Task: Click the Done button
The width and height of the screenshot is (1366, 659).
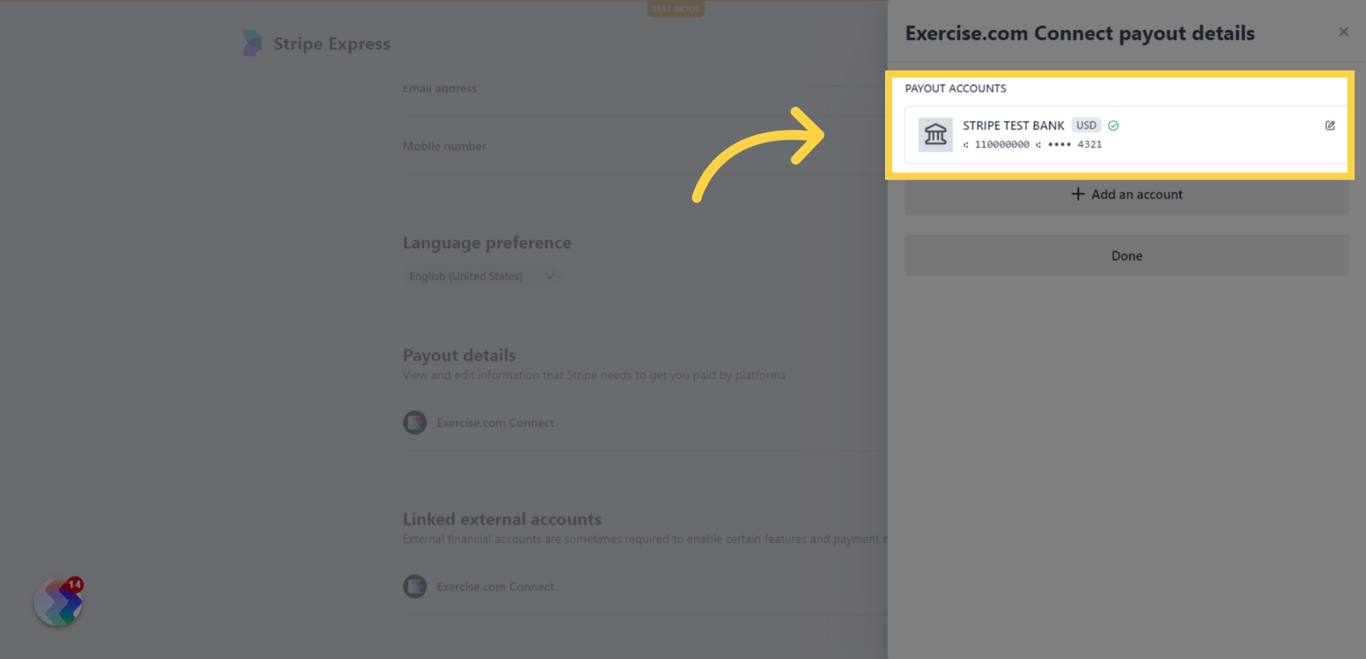Action: point(1126,255)
